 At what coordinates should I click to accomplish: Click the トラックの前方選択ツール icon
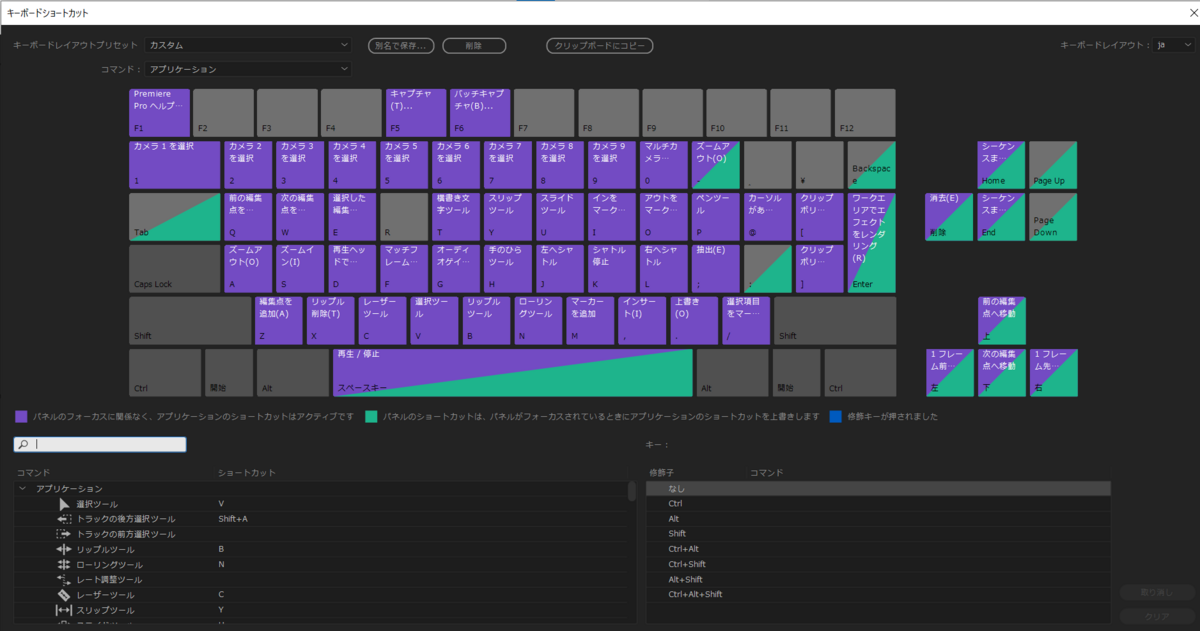point(63,534)
